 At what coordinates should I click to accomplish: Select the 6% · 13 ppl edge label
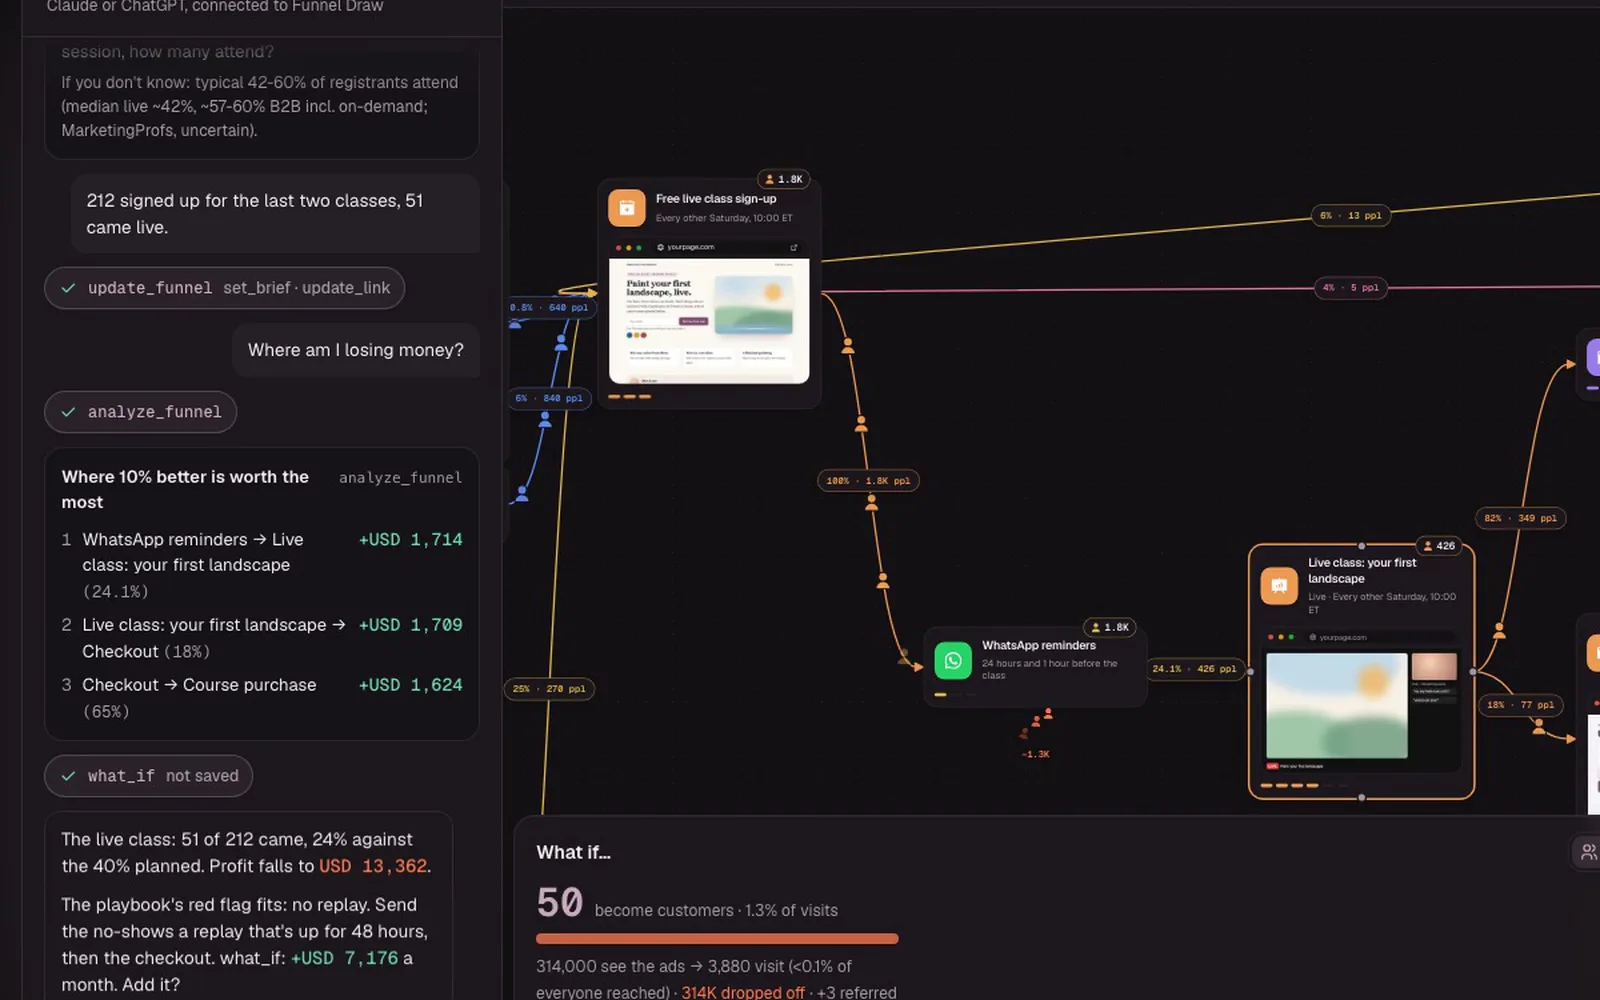coord(1351,215)
